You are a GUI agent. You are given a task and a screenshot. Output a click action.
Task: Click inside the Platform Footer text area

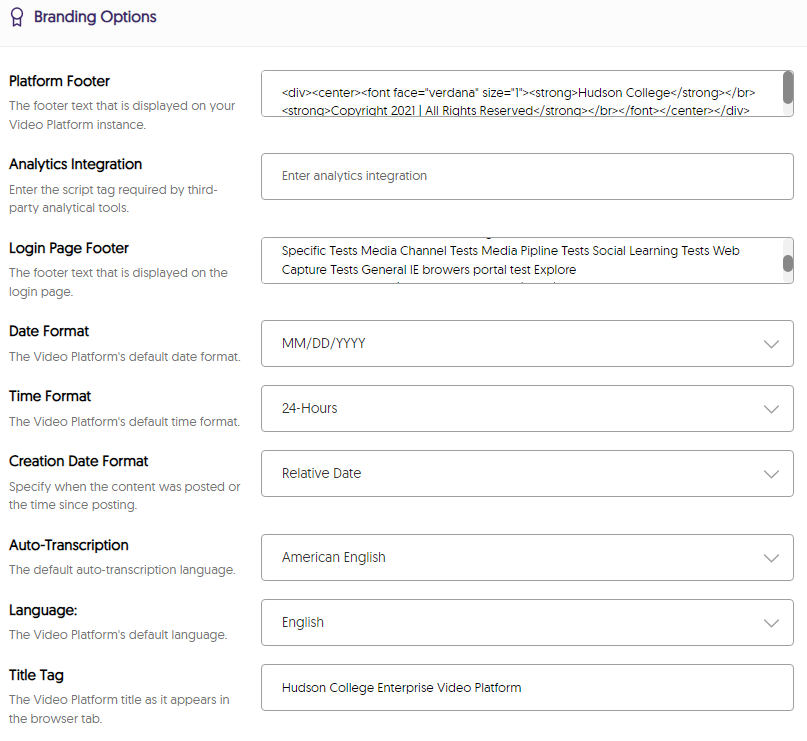520,94
